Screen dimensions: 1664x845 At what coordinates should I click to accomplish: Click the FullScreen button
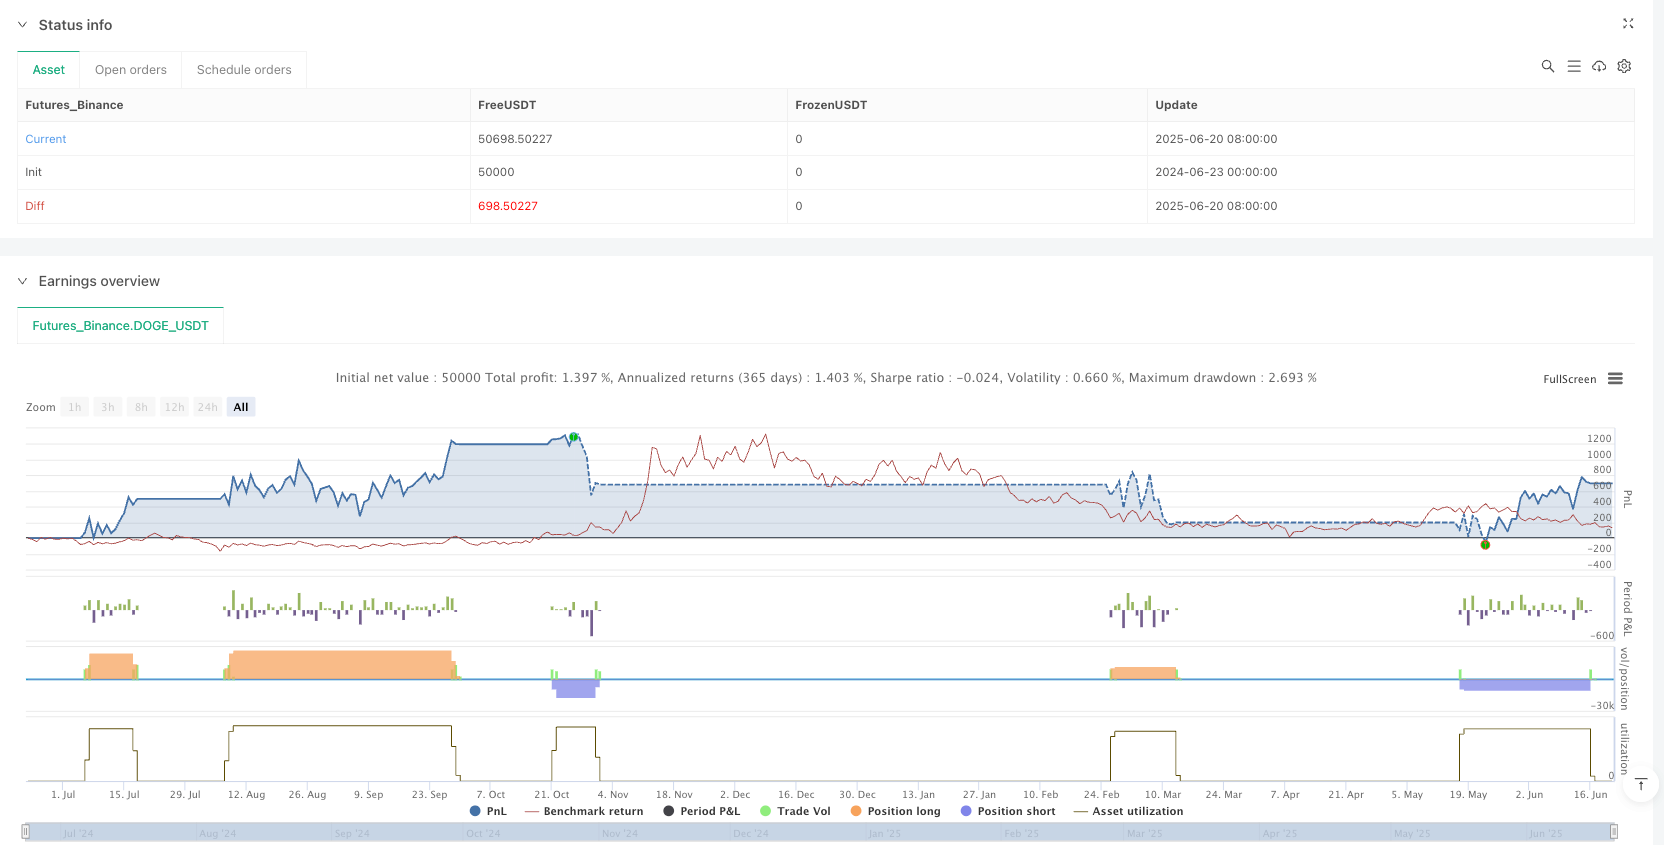click(1569, 379)
